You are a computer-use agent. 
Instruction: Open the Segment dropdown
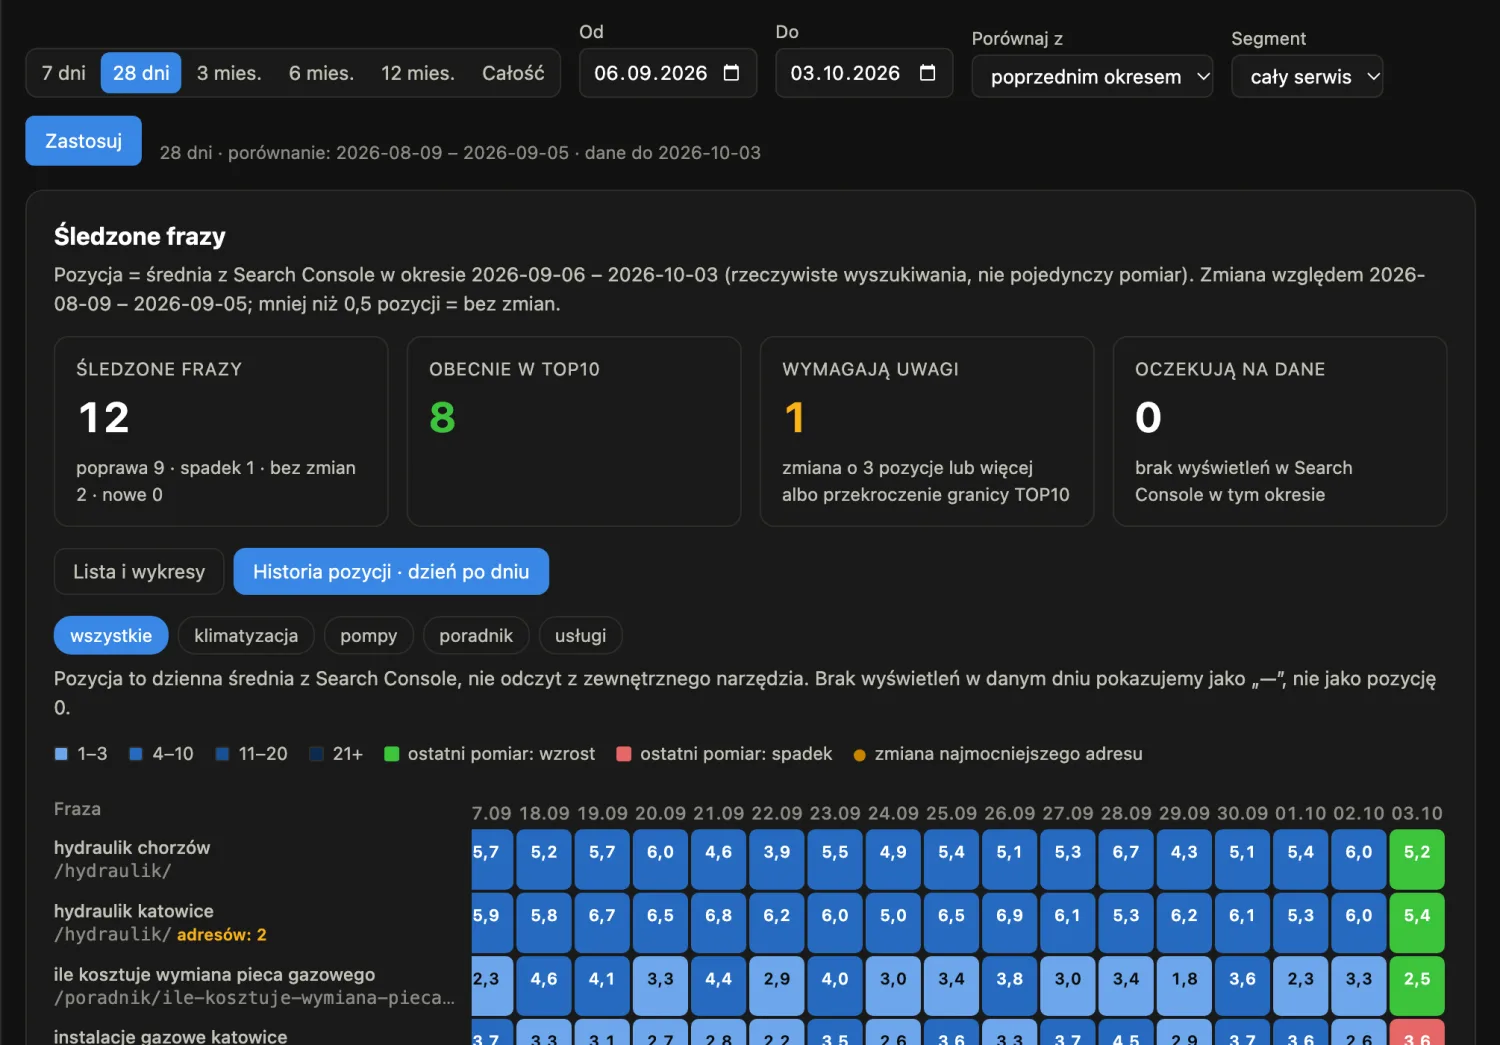[x=1307, y=76]
